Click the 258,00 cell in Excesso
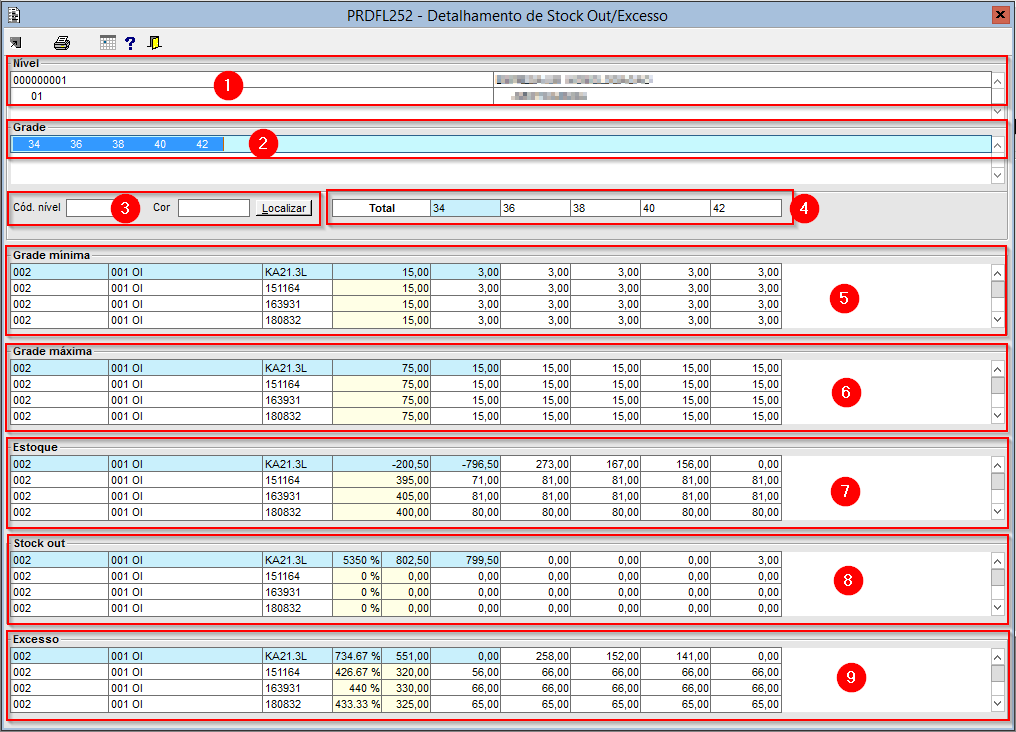Viewport: 1016px width, 732px height. (535, 656)
